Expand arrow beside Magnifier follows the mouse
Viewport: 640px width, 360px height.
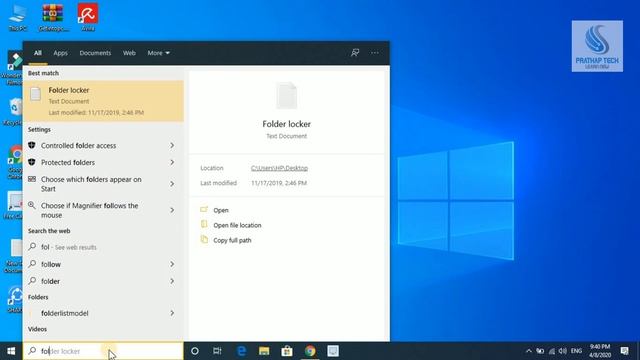tap(172, 210)
